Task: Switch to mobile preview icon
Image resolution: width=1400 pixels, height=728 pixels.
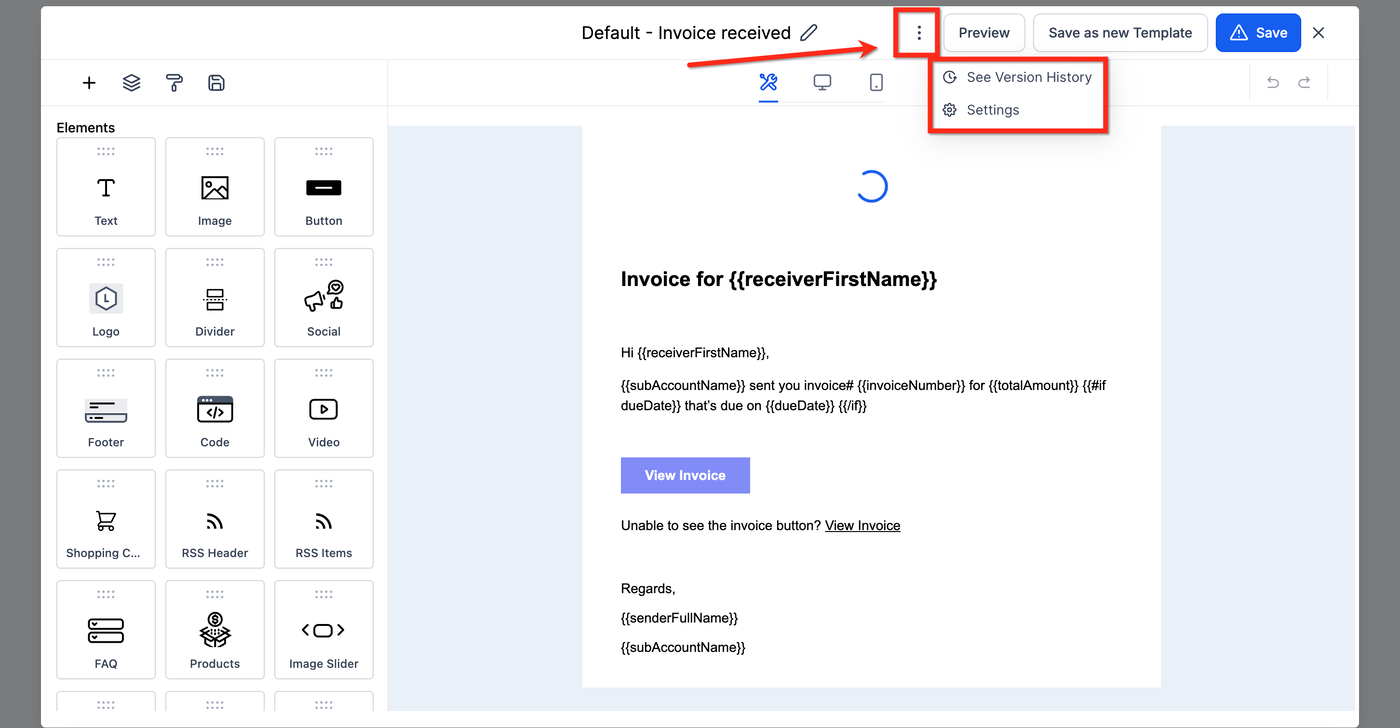Action: (x=876, y=82)
